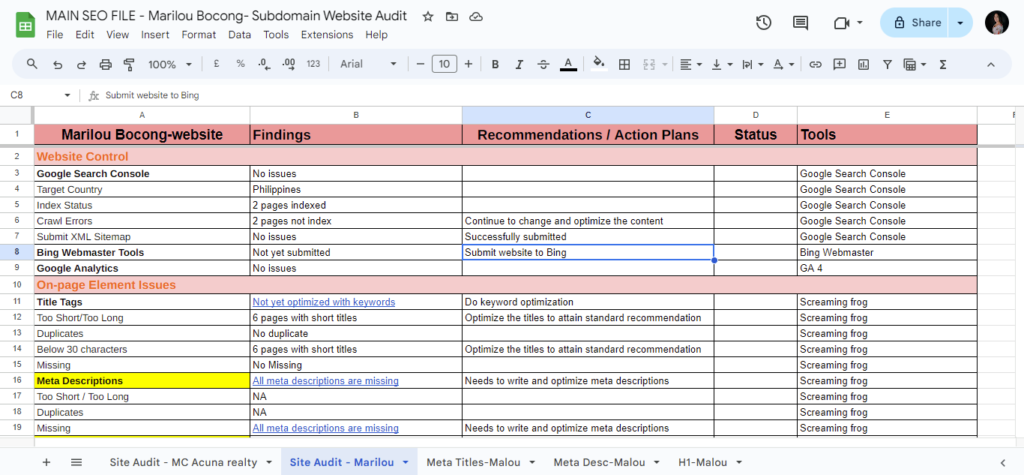
Task: Format as currency pound
Action: coord(216,64)
